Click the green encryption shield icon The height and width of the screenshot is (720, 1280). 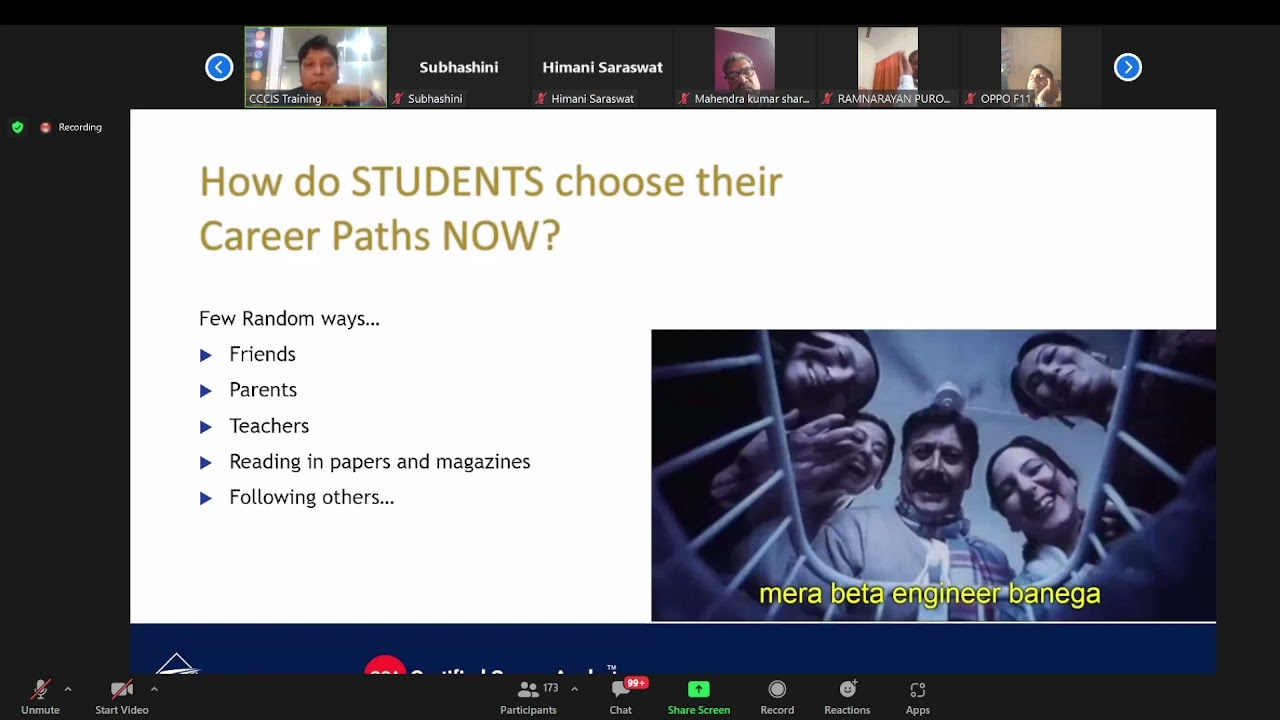point(17,127)
